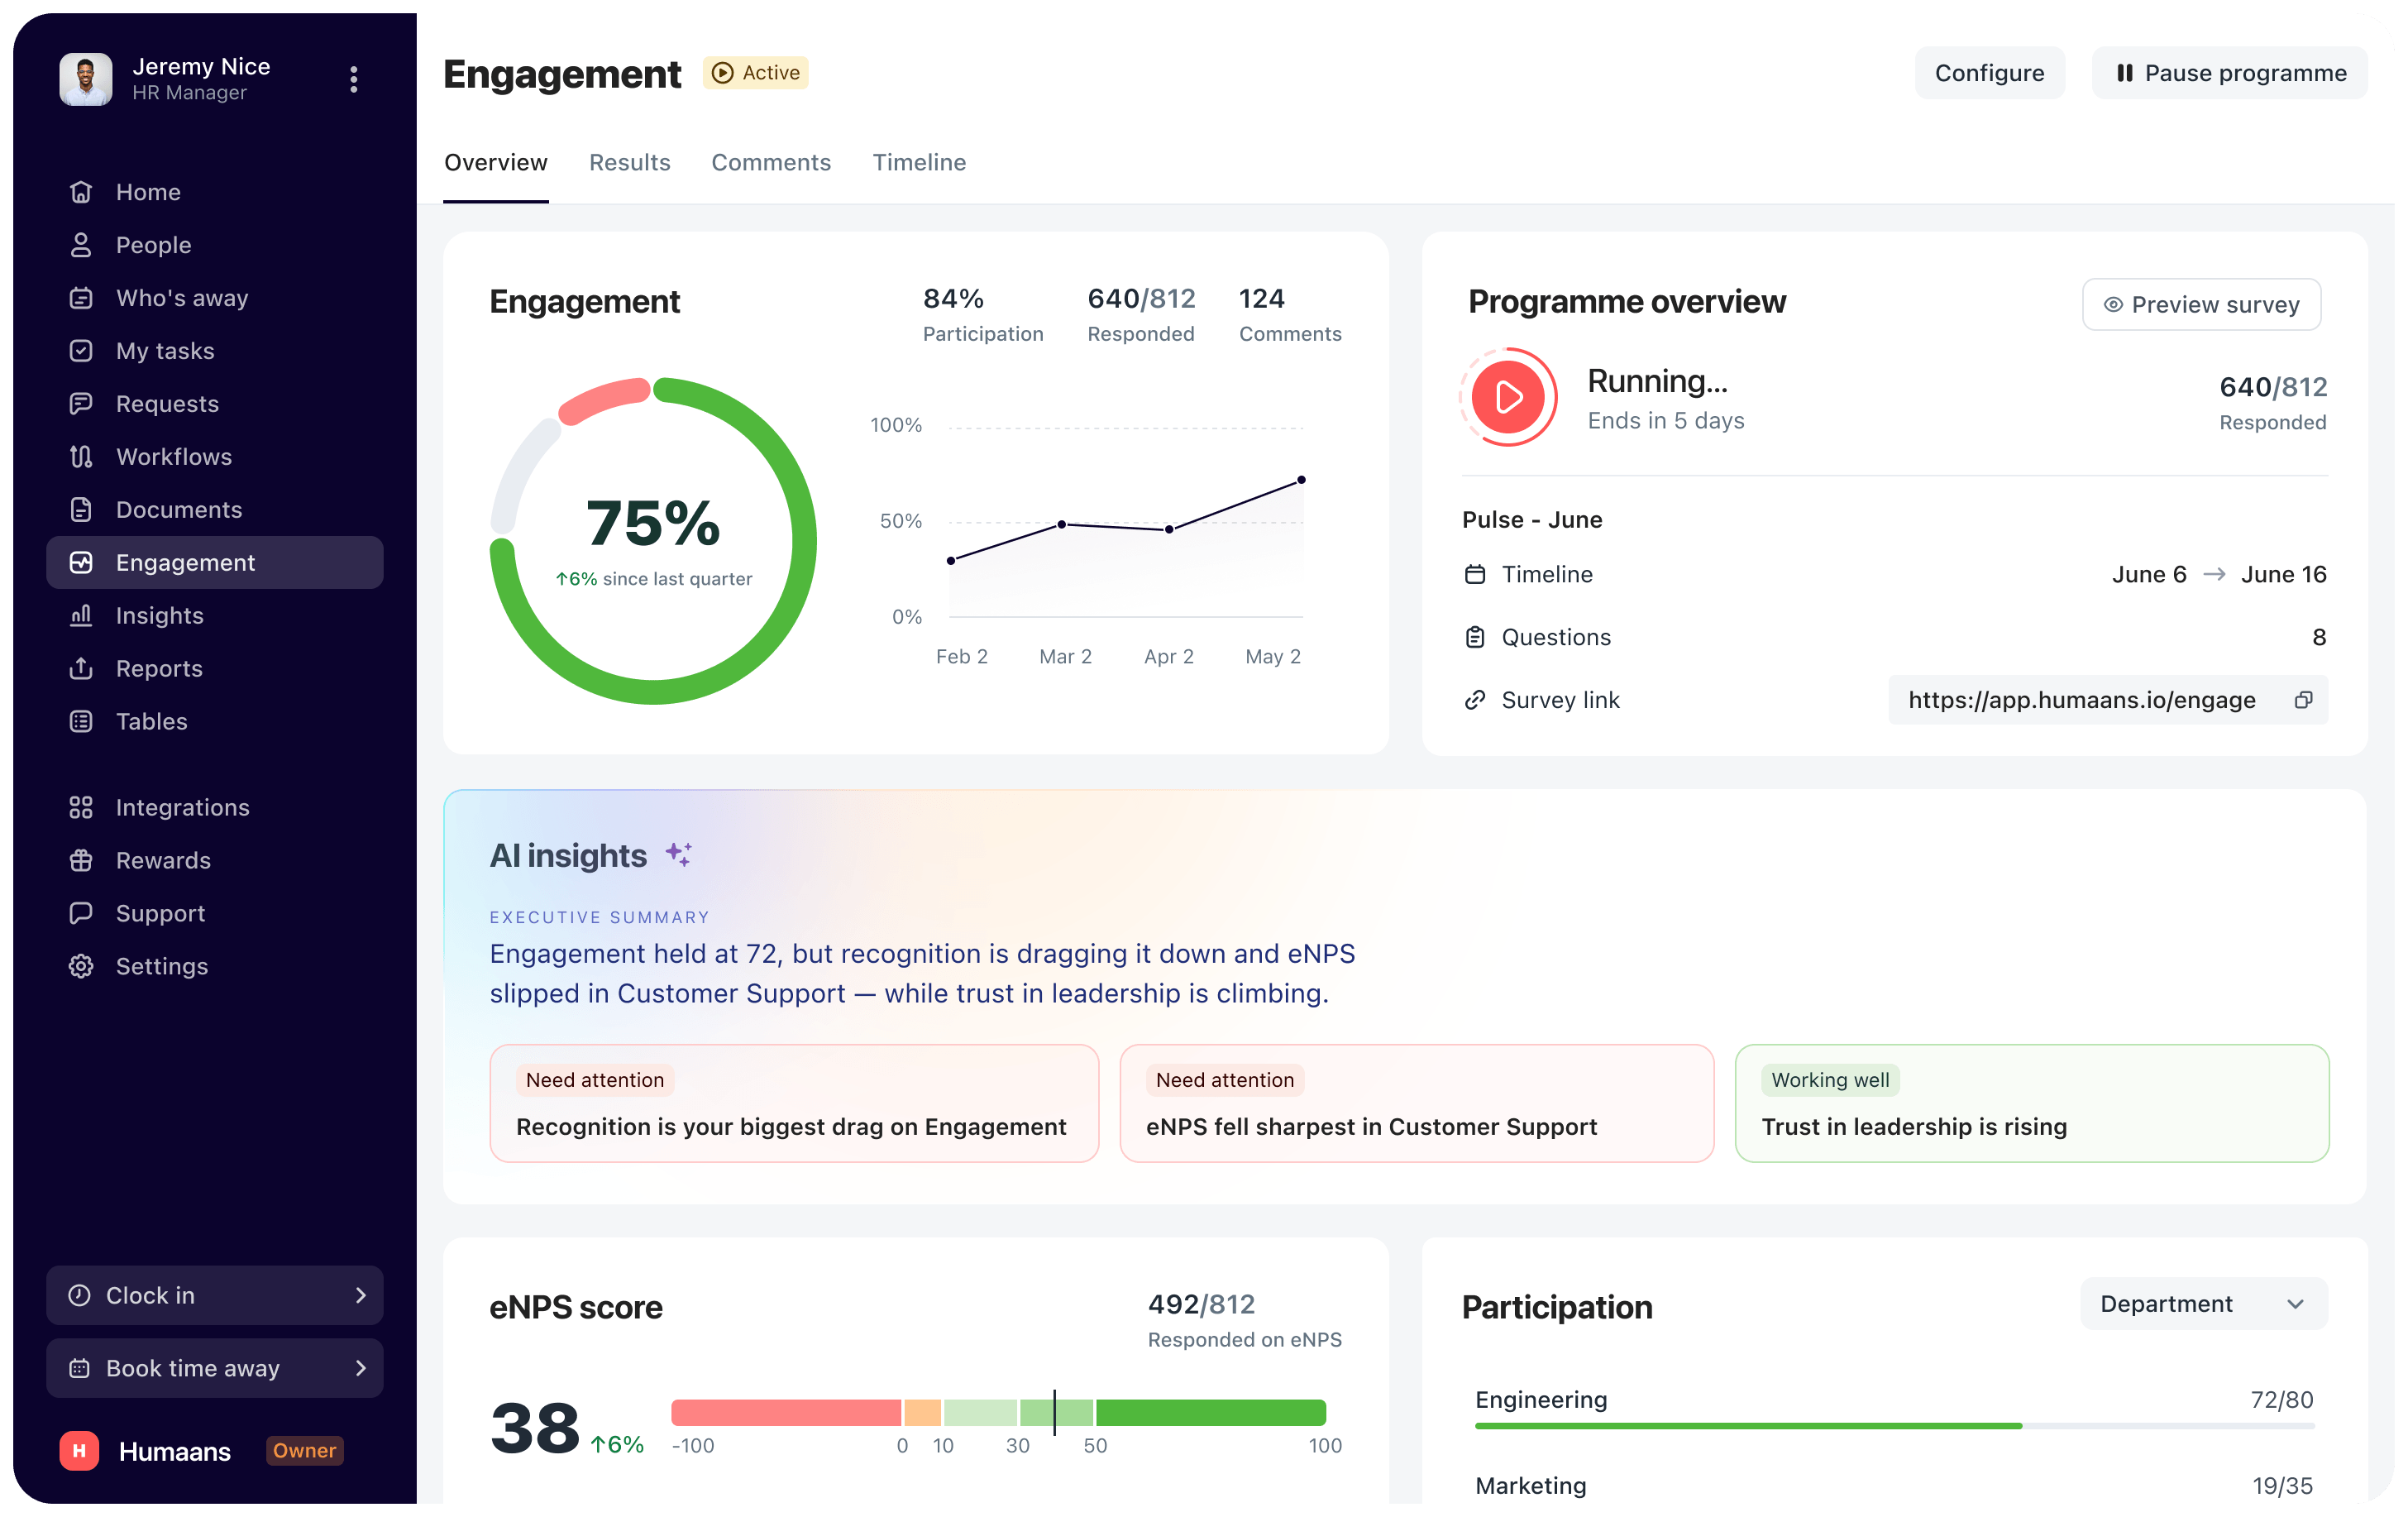Click the 75% engagement donut ring
Screen dimensions: 2408x1517
653,541
